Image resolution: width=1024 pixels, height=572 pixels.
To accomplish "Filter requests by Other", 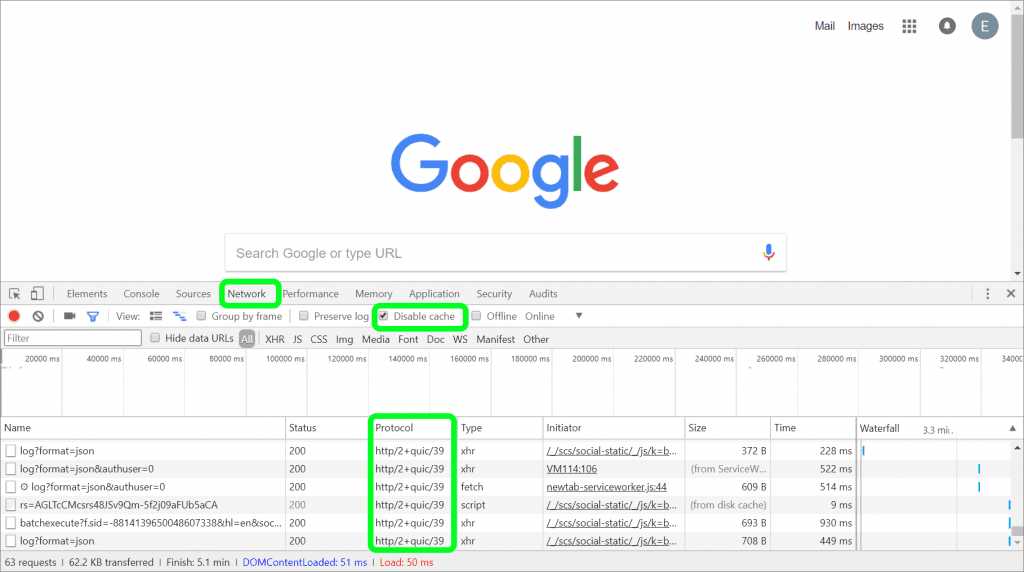I will (x=536, y=339).
